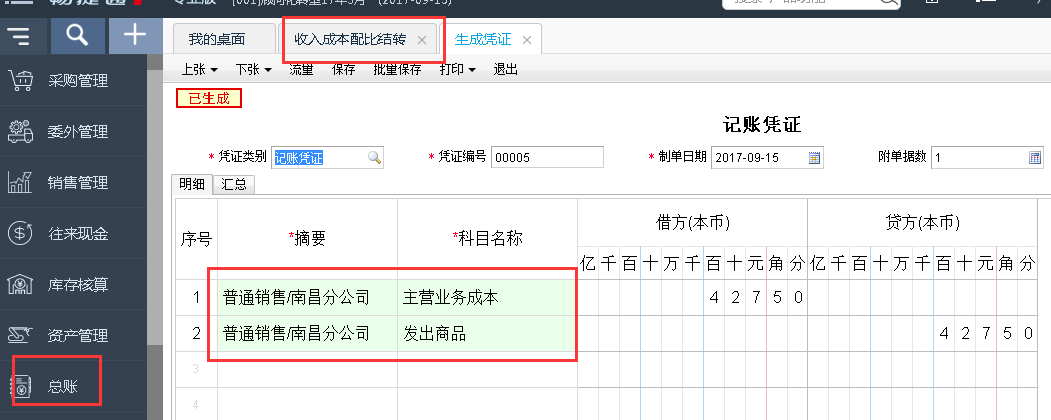The image size is (1051, 420).
Task: Click row 1 debit amount 42750
Action: (x=692, y=297)
